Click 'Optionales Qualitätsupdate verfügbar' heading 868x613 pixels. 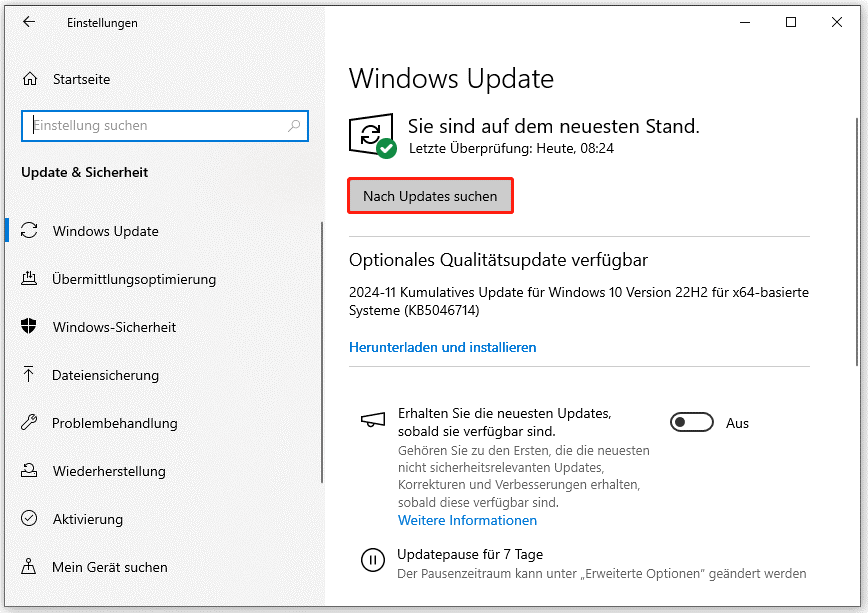point(498,260)
